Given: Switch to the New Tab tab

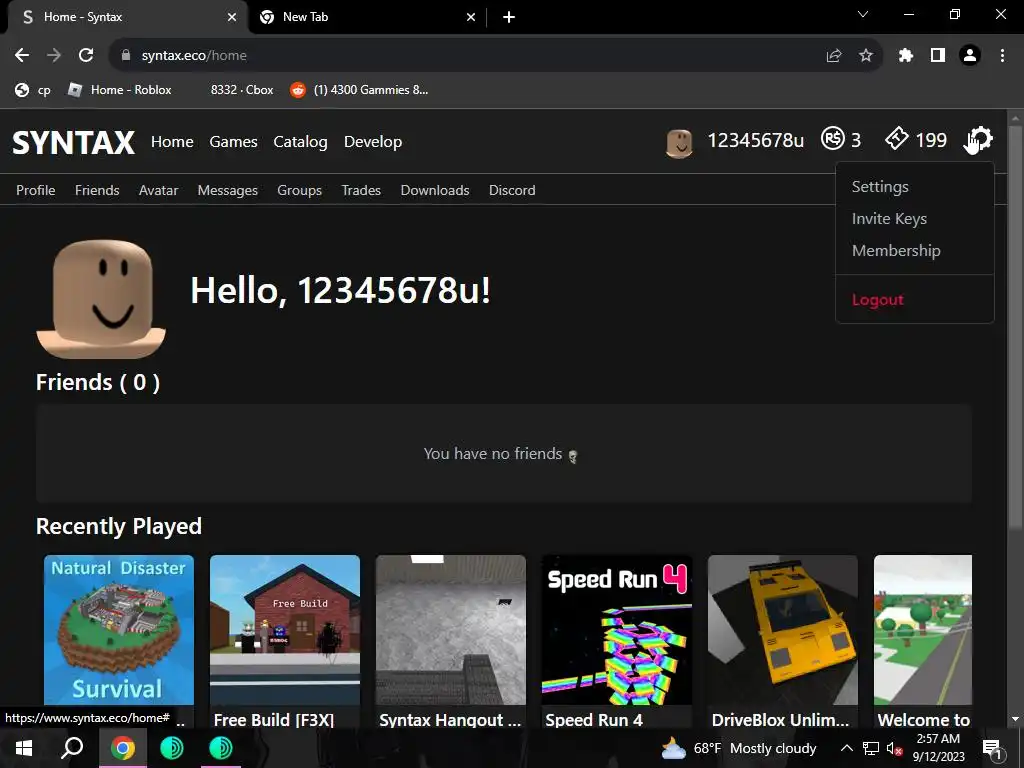Looking at the screenshot, I should (x=367, y=17).
